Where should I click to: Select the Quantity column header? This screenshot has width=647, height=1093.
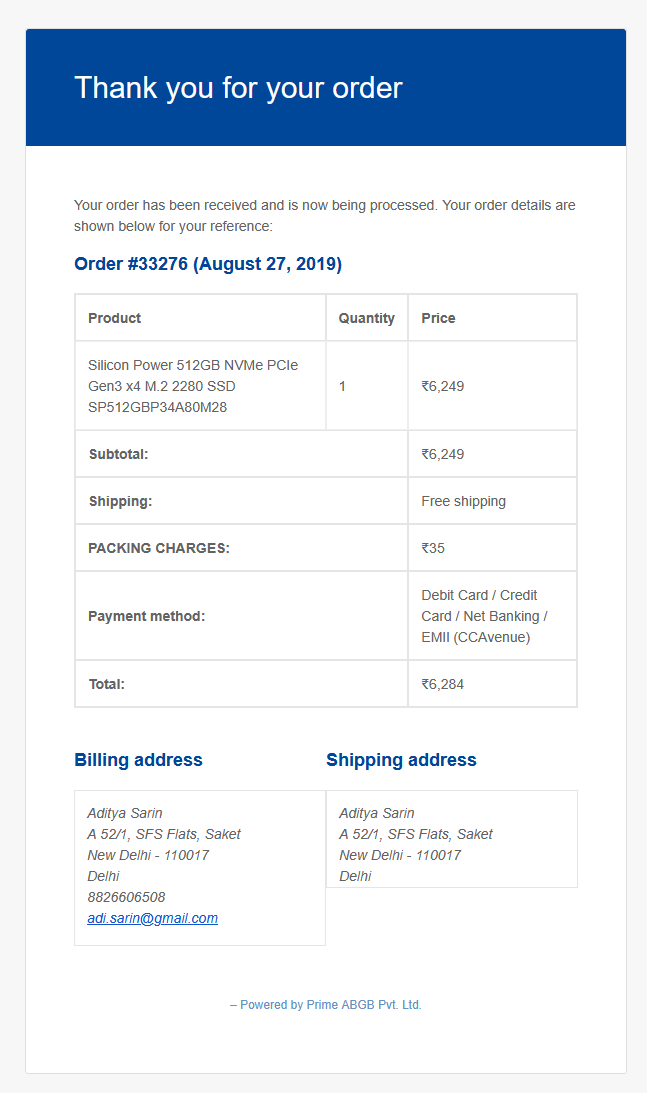367,318
